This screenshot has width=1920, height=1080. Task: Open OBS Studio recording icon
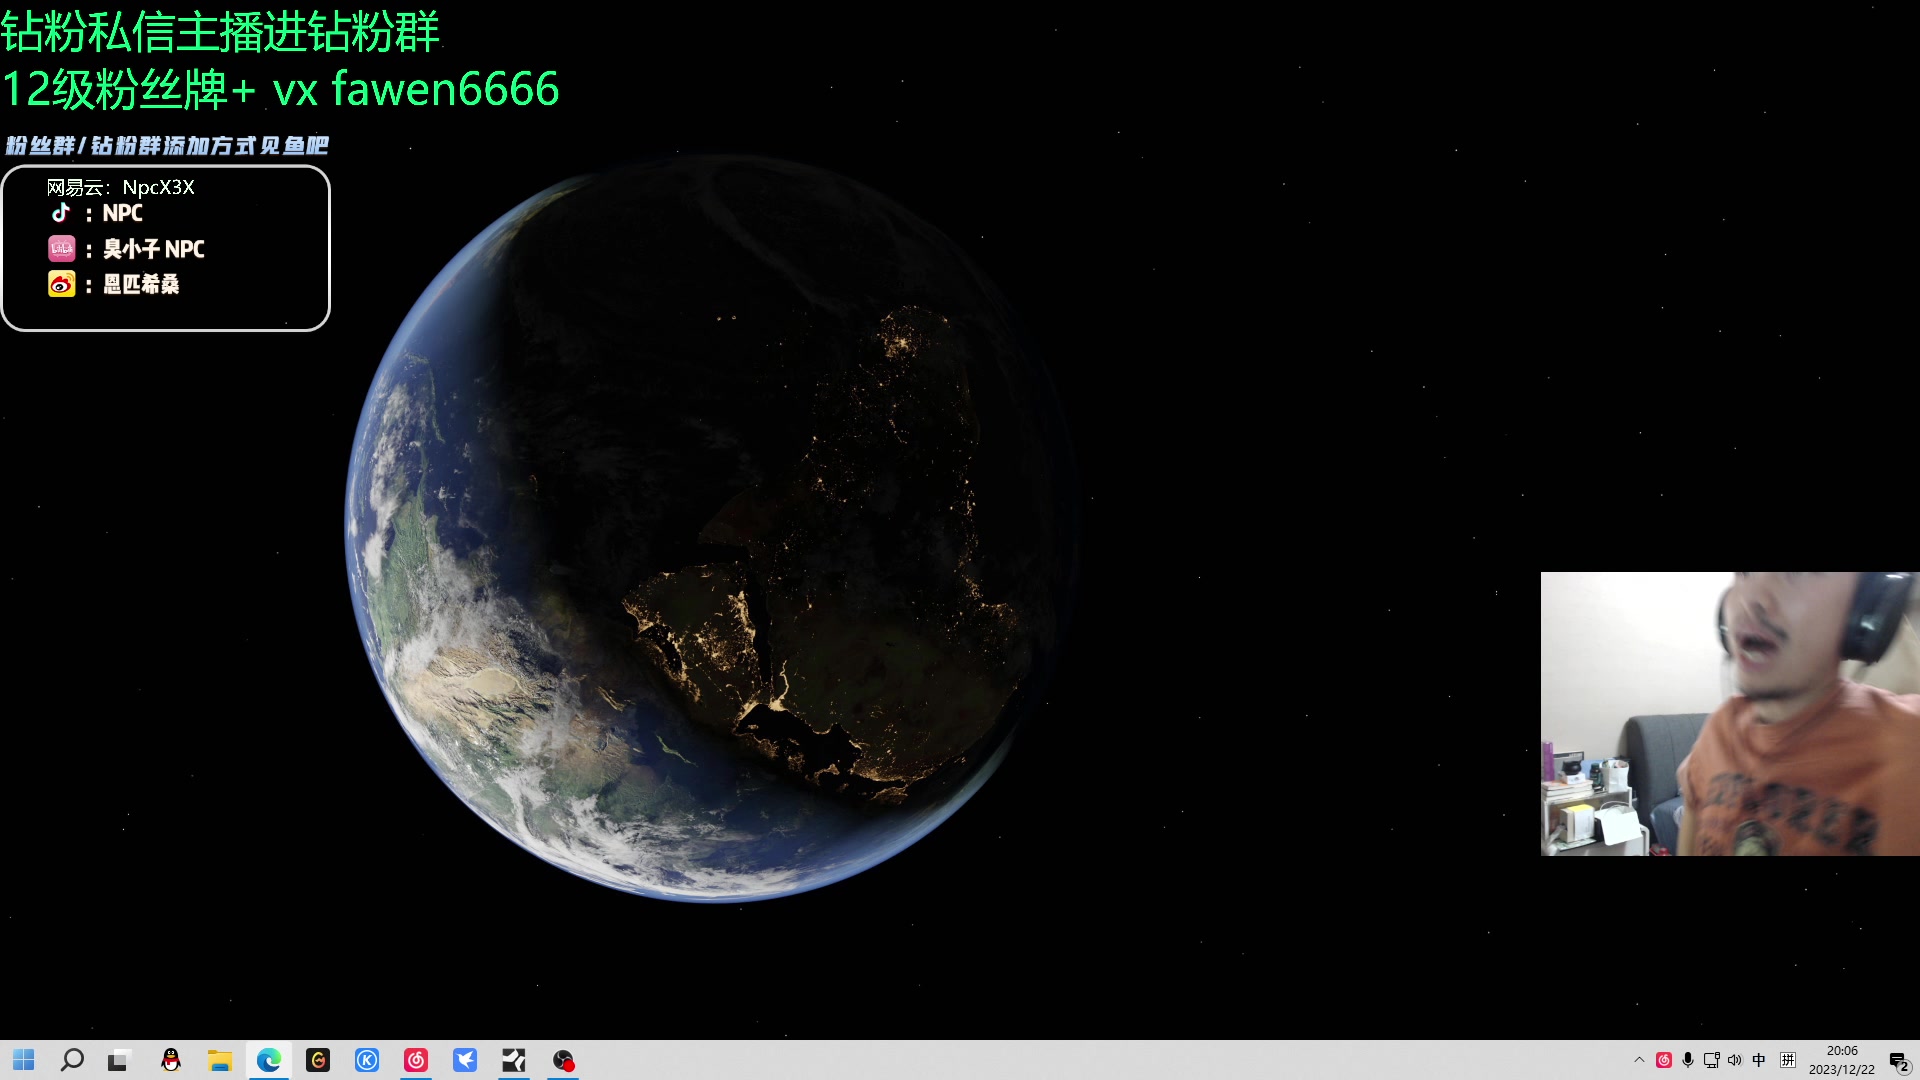pos(563,1060)
